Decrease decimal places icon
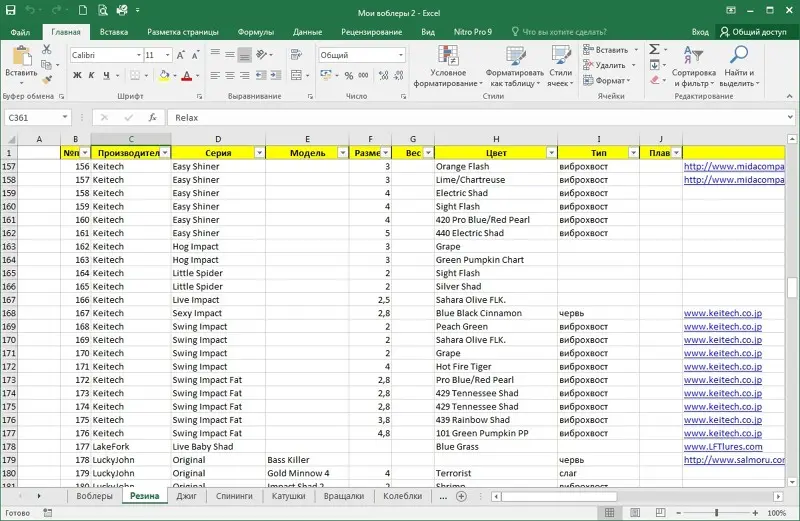The height and width of the screenshot is (521, 800). click(399, 76)
